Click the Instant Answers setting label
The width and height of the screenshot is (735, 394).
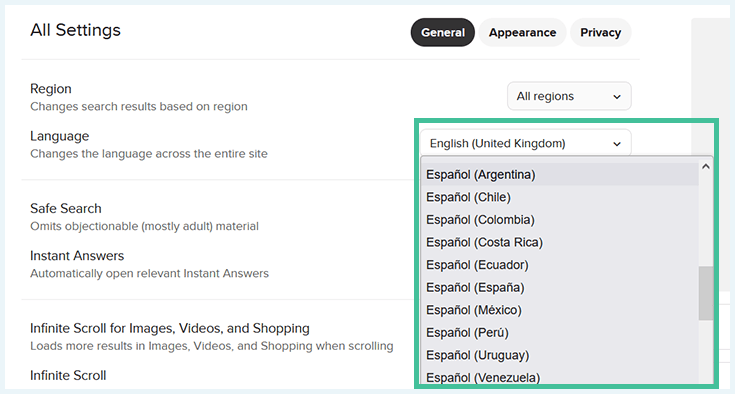pyautogui.click(x=77, y=255)
